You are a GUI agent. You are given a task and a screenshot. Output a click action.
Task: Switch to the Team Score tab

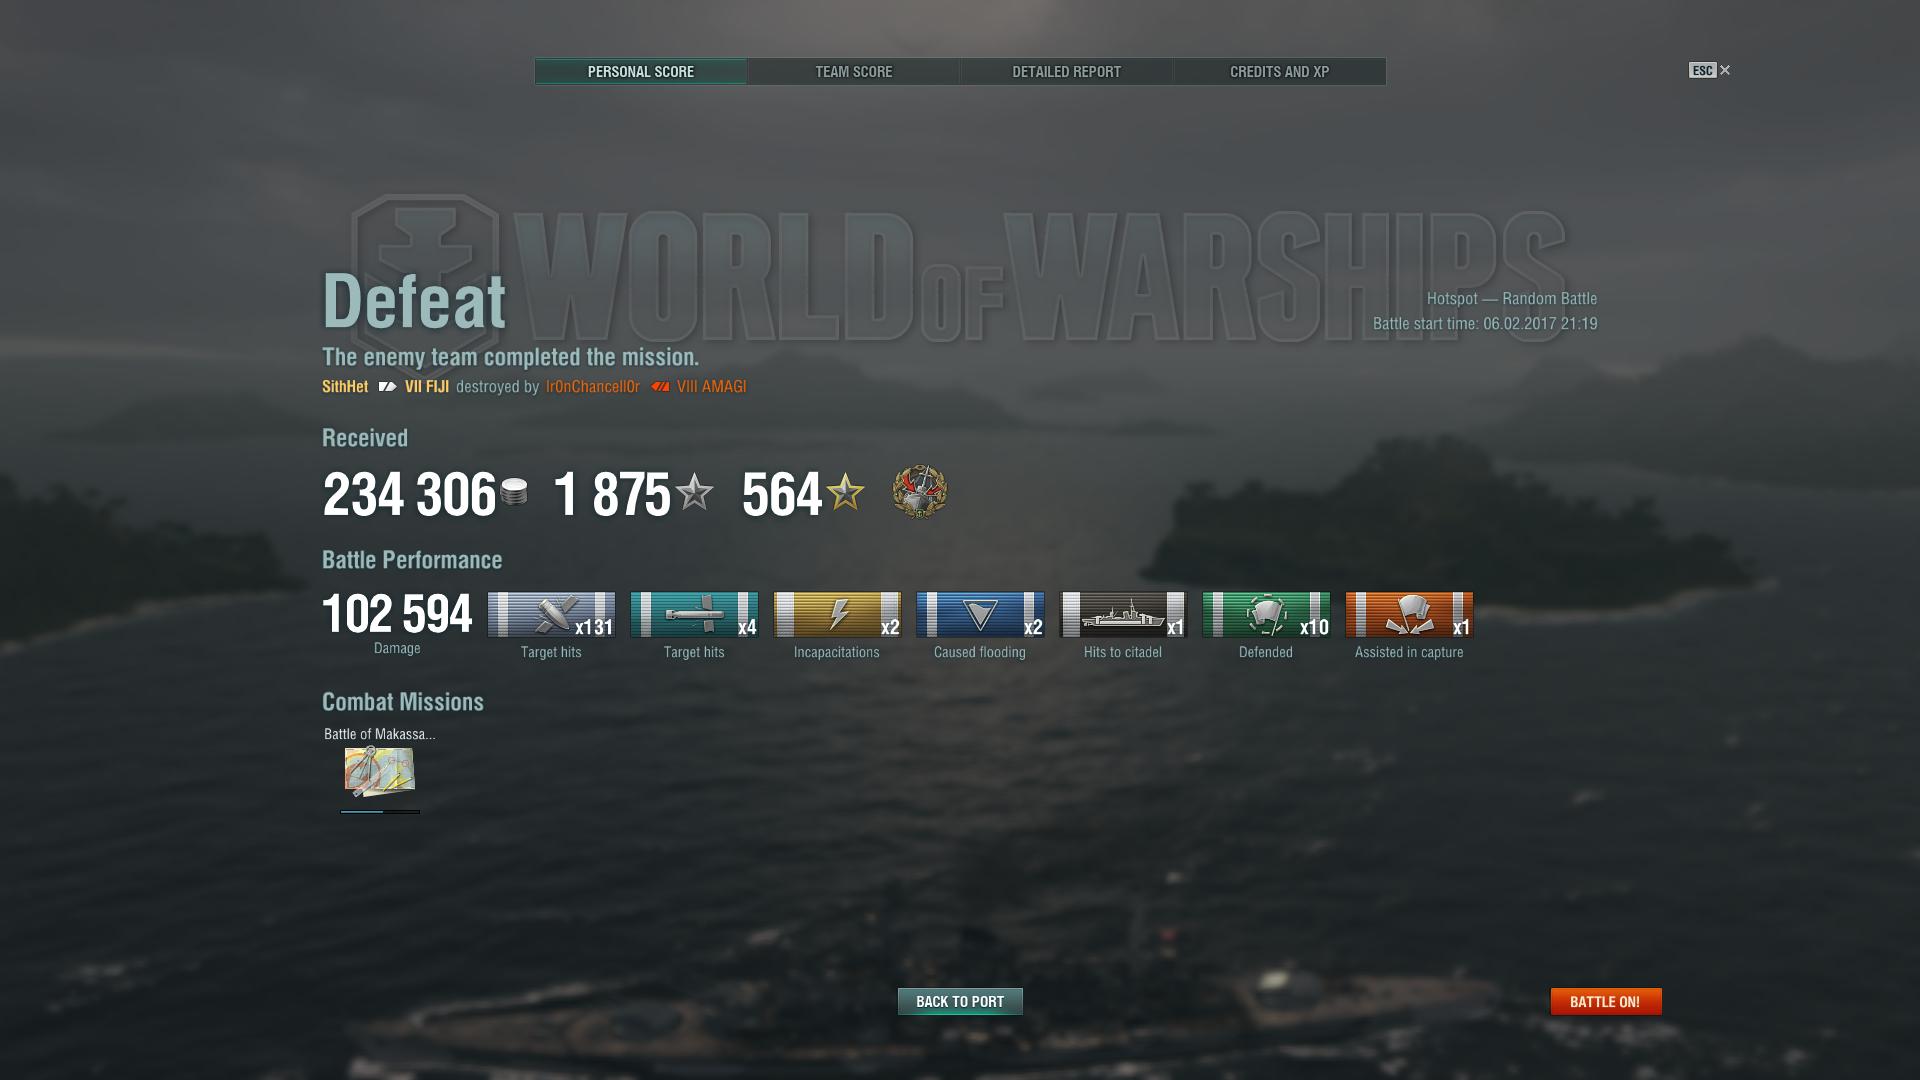pyautogui.click(x=854, y=72)
